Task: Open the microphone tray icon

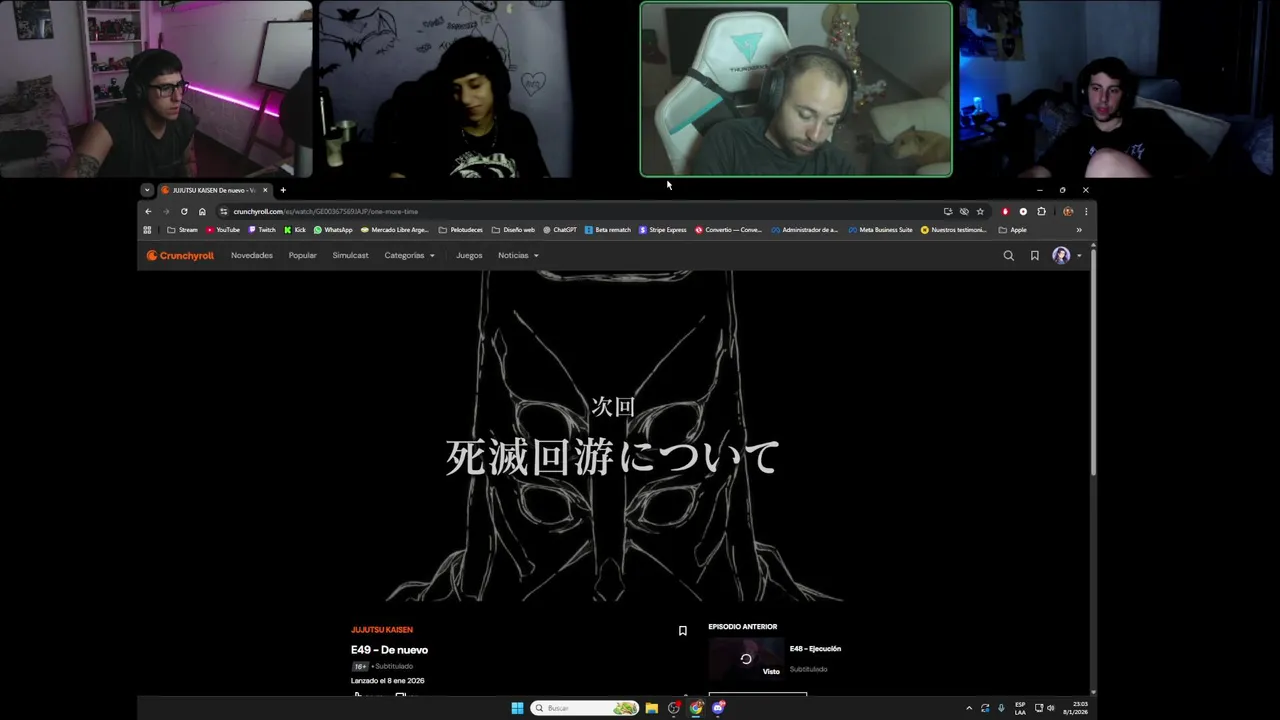Action: pos(1001,708)
